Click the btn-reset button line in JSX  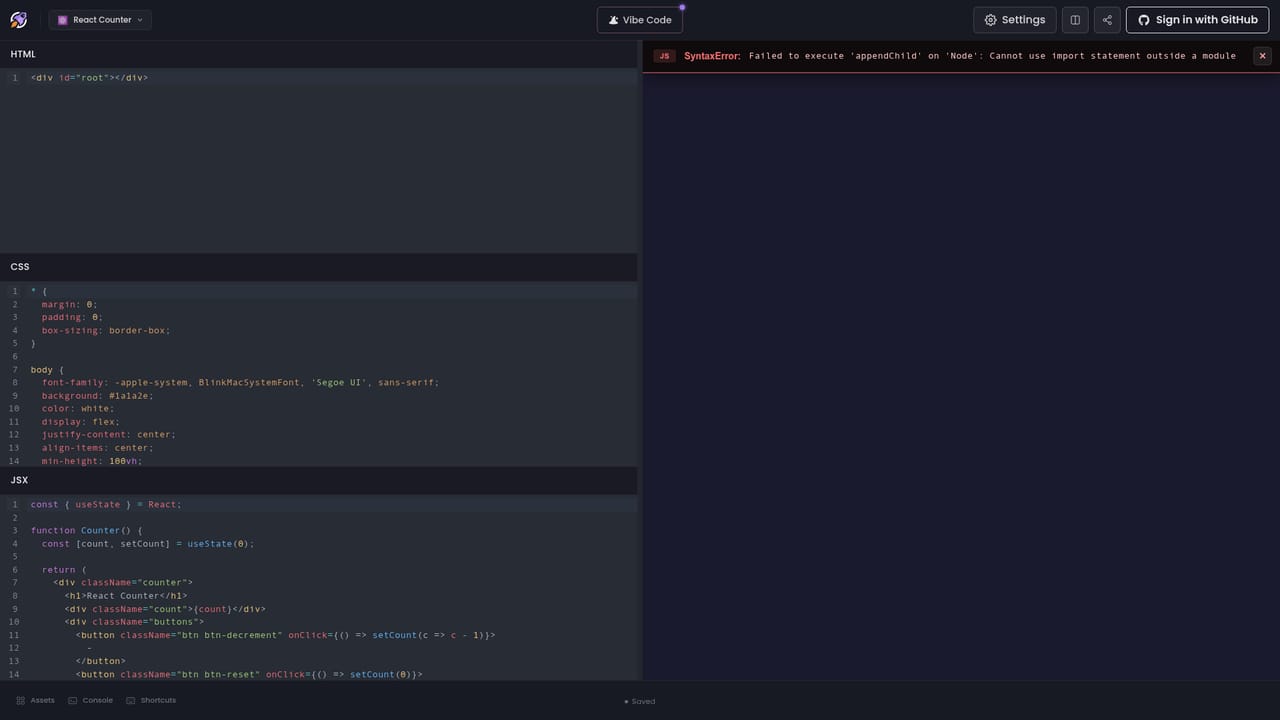point(249,674)
